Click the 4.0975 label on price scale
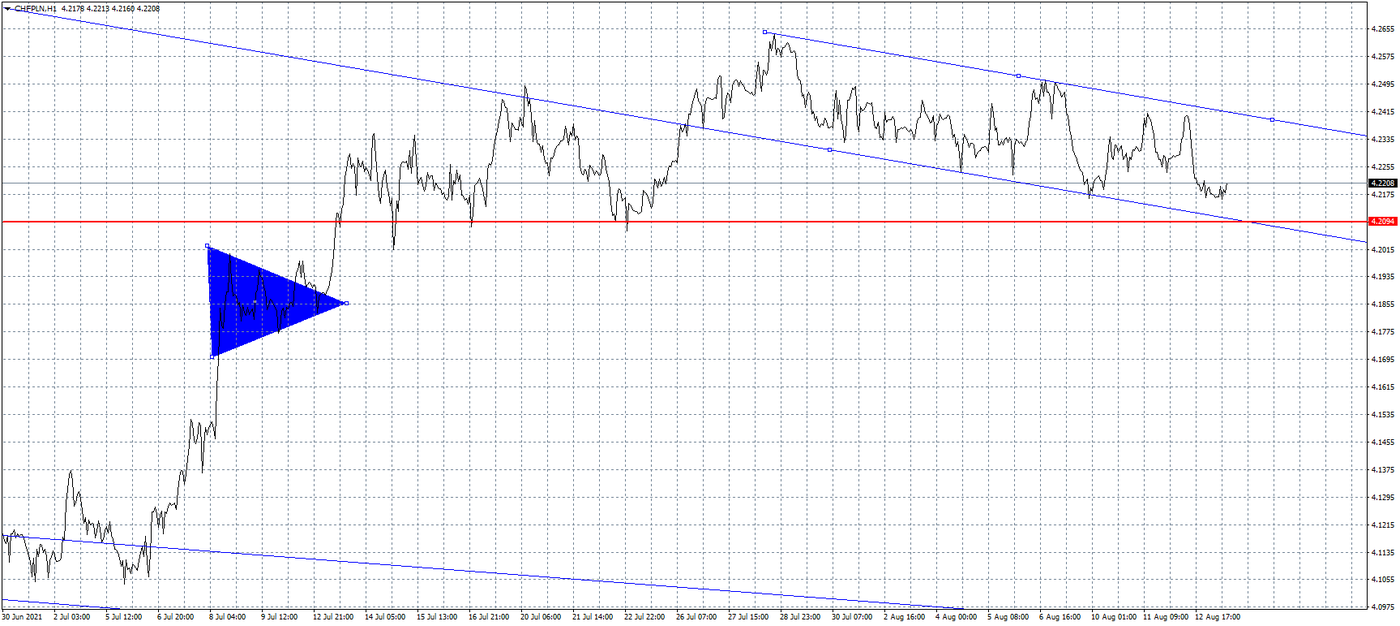The height and width of the screenshot is (626, 1400). point(1383,607)
